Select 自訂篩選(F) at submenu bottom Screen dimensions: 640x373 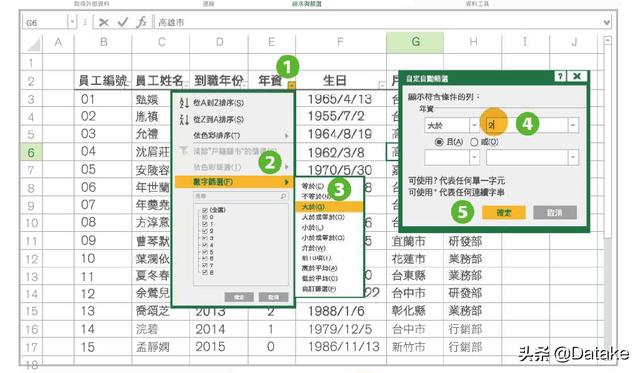click(x=318, y=289)
